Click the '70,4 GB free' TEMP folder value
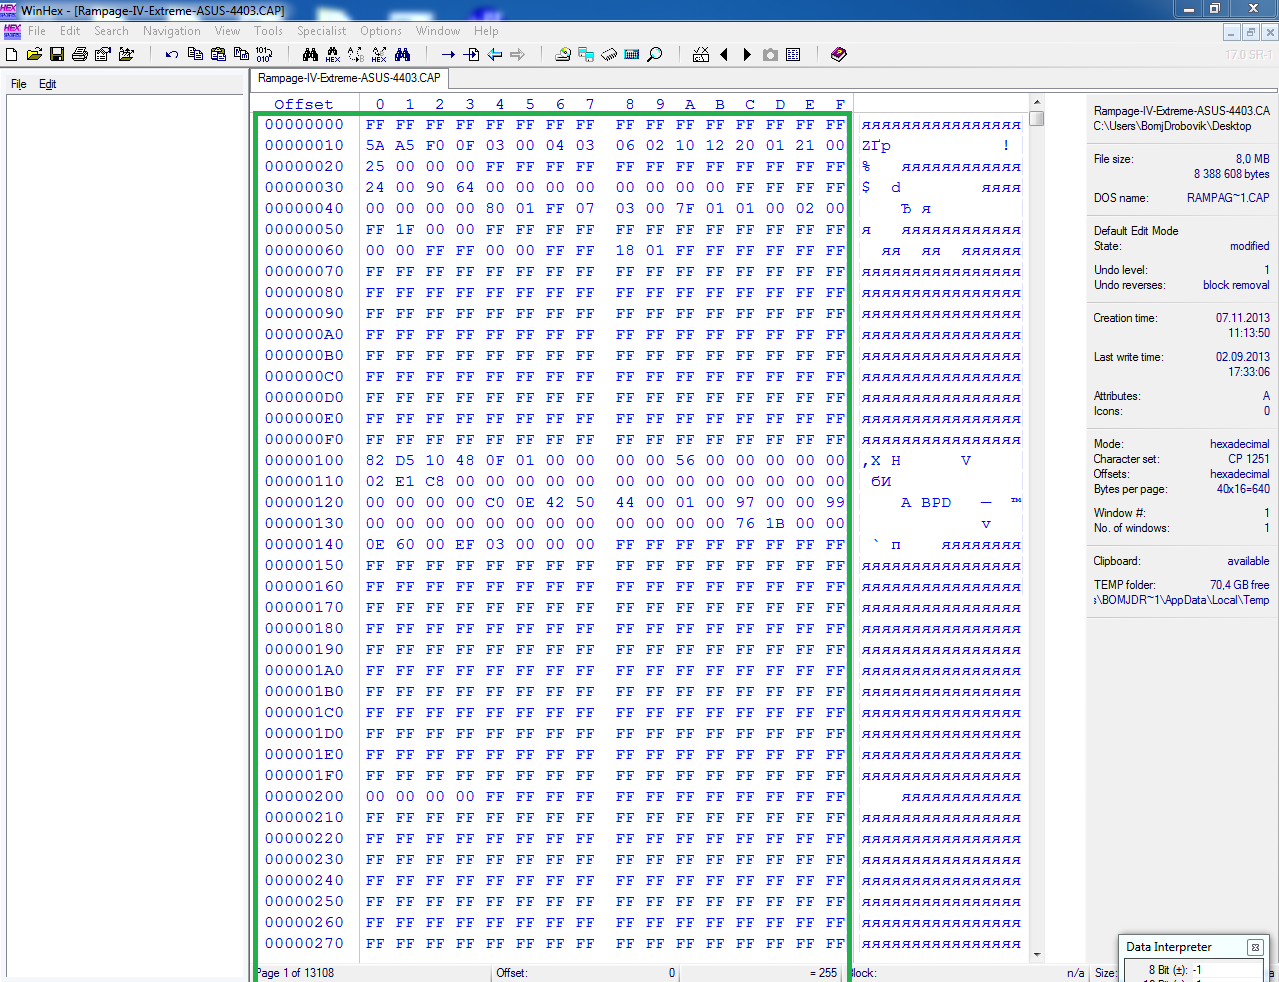The width and height of the screenshot is (1279, 982). (x=1239, y=585)
